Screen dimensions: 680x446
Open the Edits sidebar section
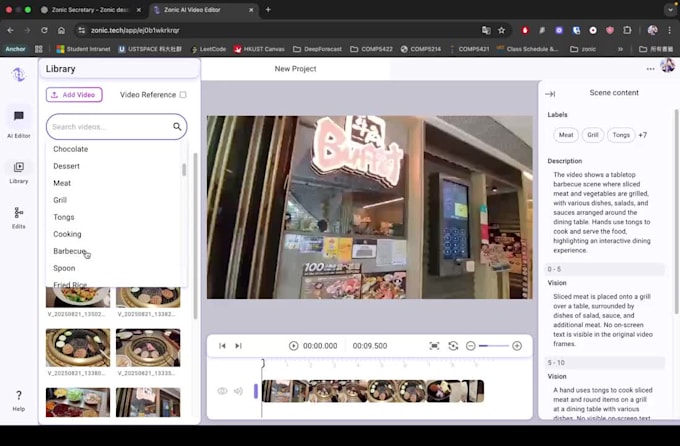[x=19, y=217]
